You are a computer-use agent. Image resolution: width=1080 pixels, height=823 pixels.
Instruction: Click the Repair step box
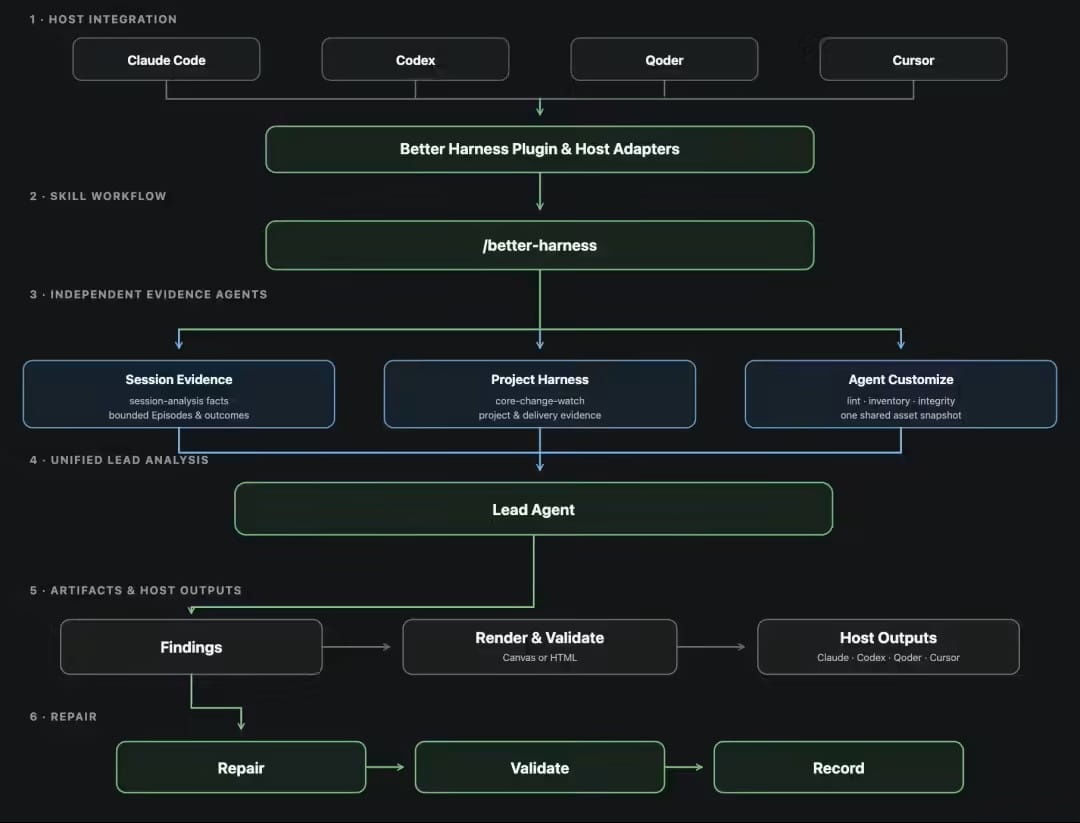pos(241,767)
